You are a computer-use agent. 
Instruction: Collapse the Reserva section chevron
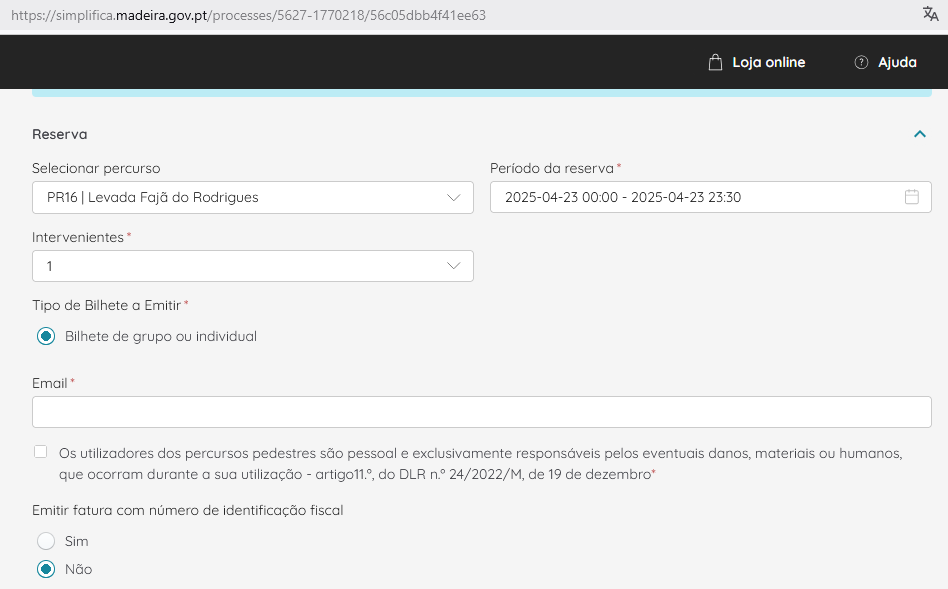point(920,134)
